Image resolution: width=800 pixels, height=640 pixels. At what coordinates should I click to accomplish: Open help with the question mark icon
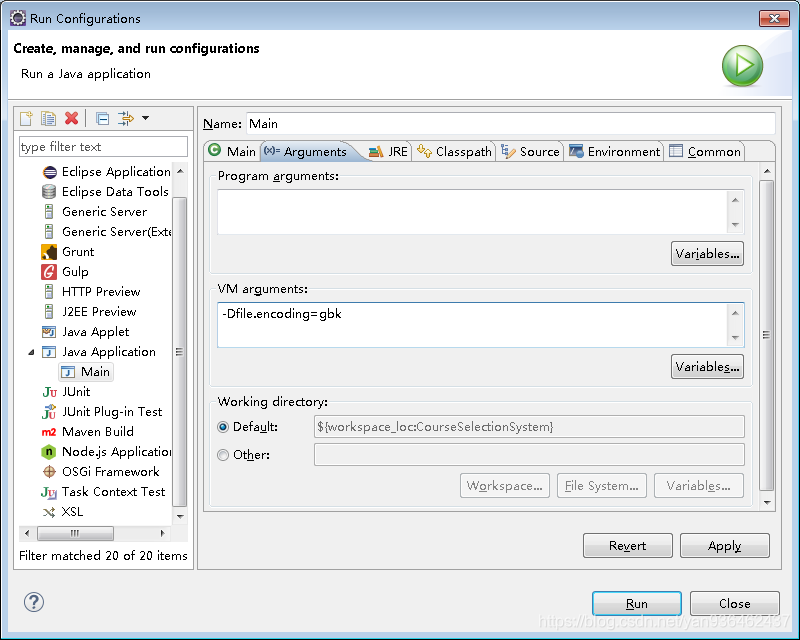click(34, 602)
